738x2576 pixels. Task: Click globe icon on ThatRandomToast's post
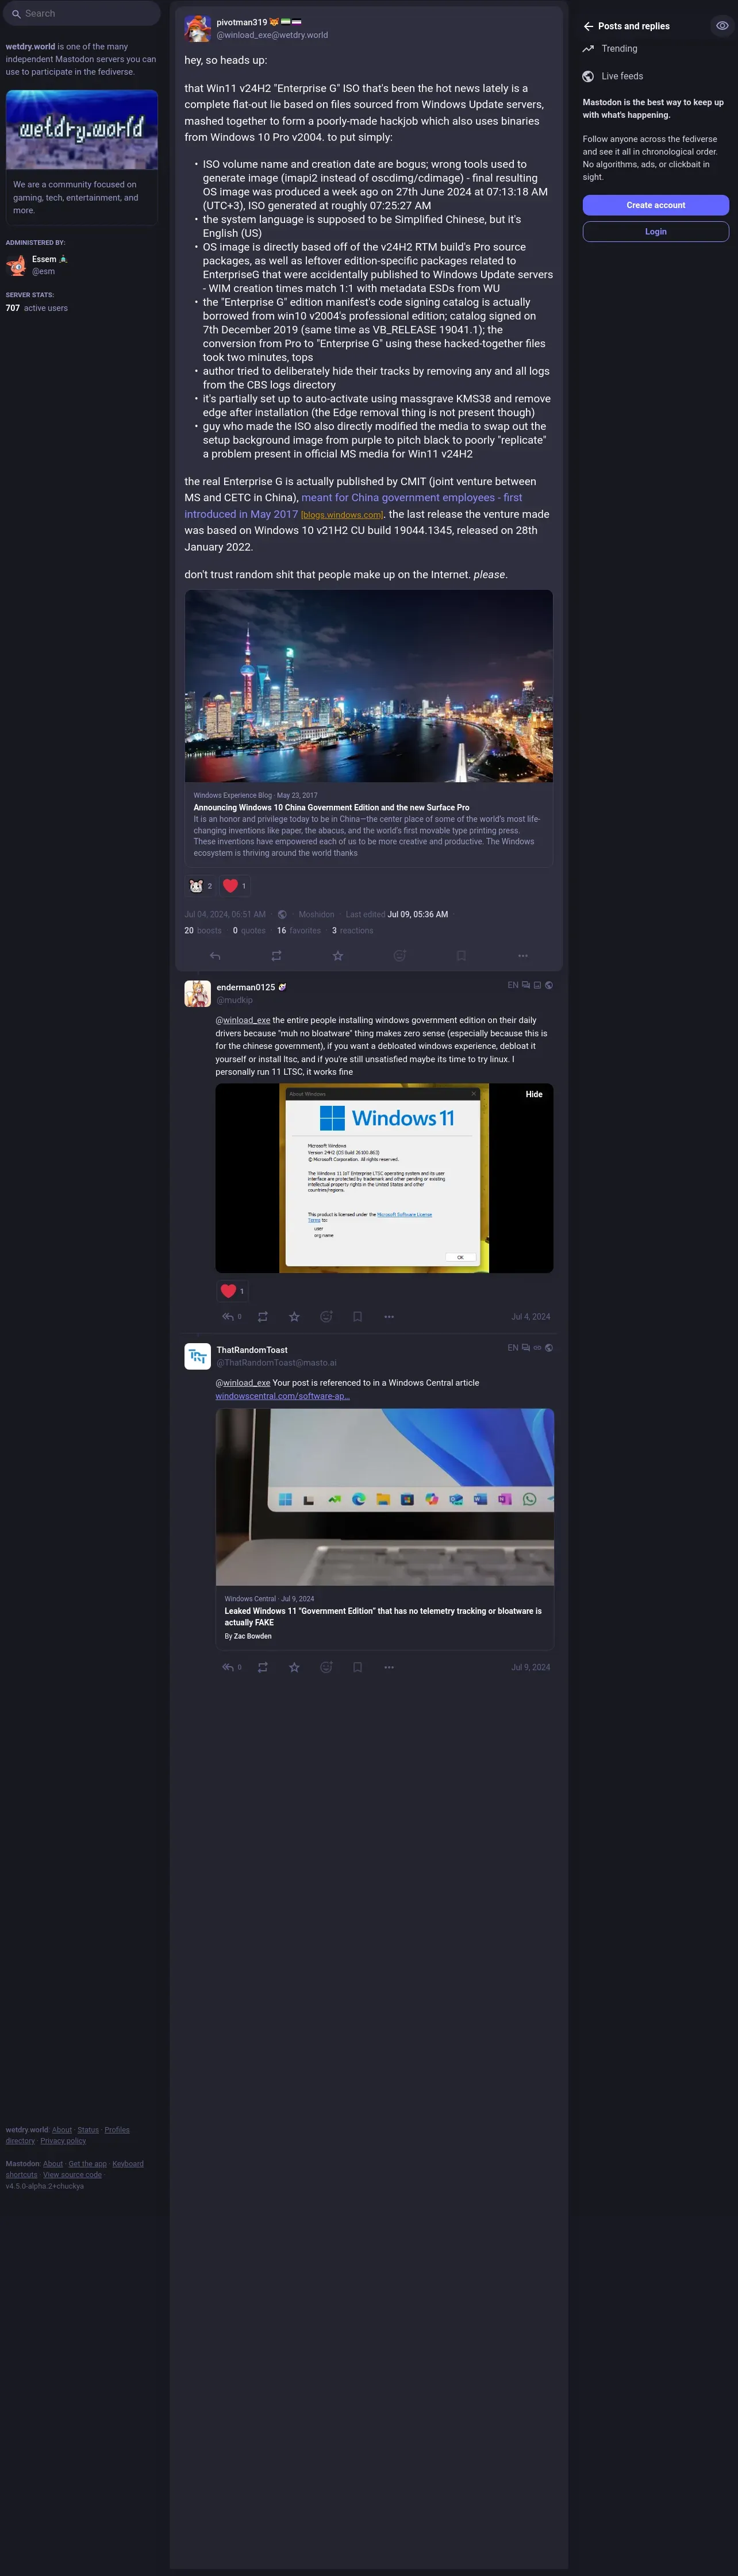(x=548, y=1348)
